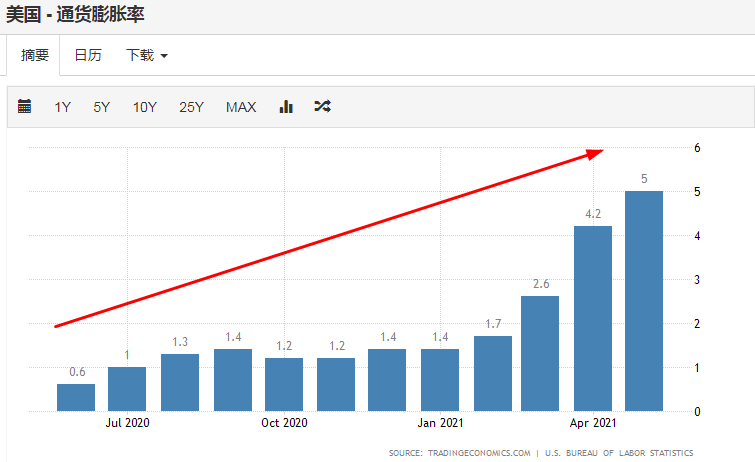Viewport: 755px width, 462px height.
Task: Open the 日历 tab
Action: (x=88, y=55)
